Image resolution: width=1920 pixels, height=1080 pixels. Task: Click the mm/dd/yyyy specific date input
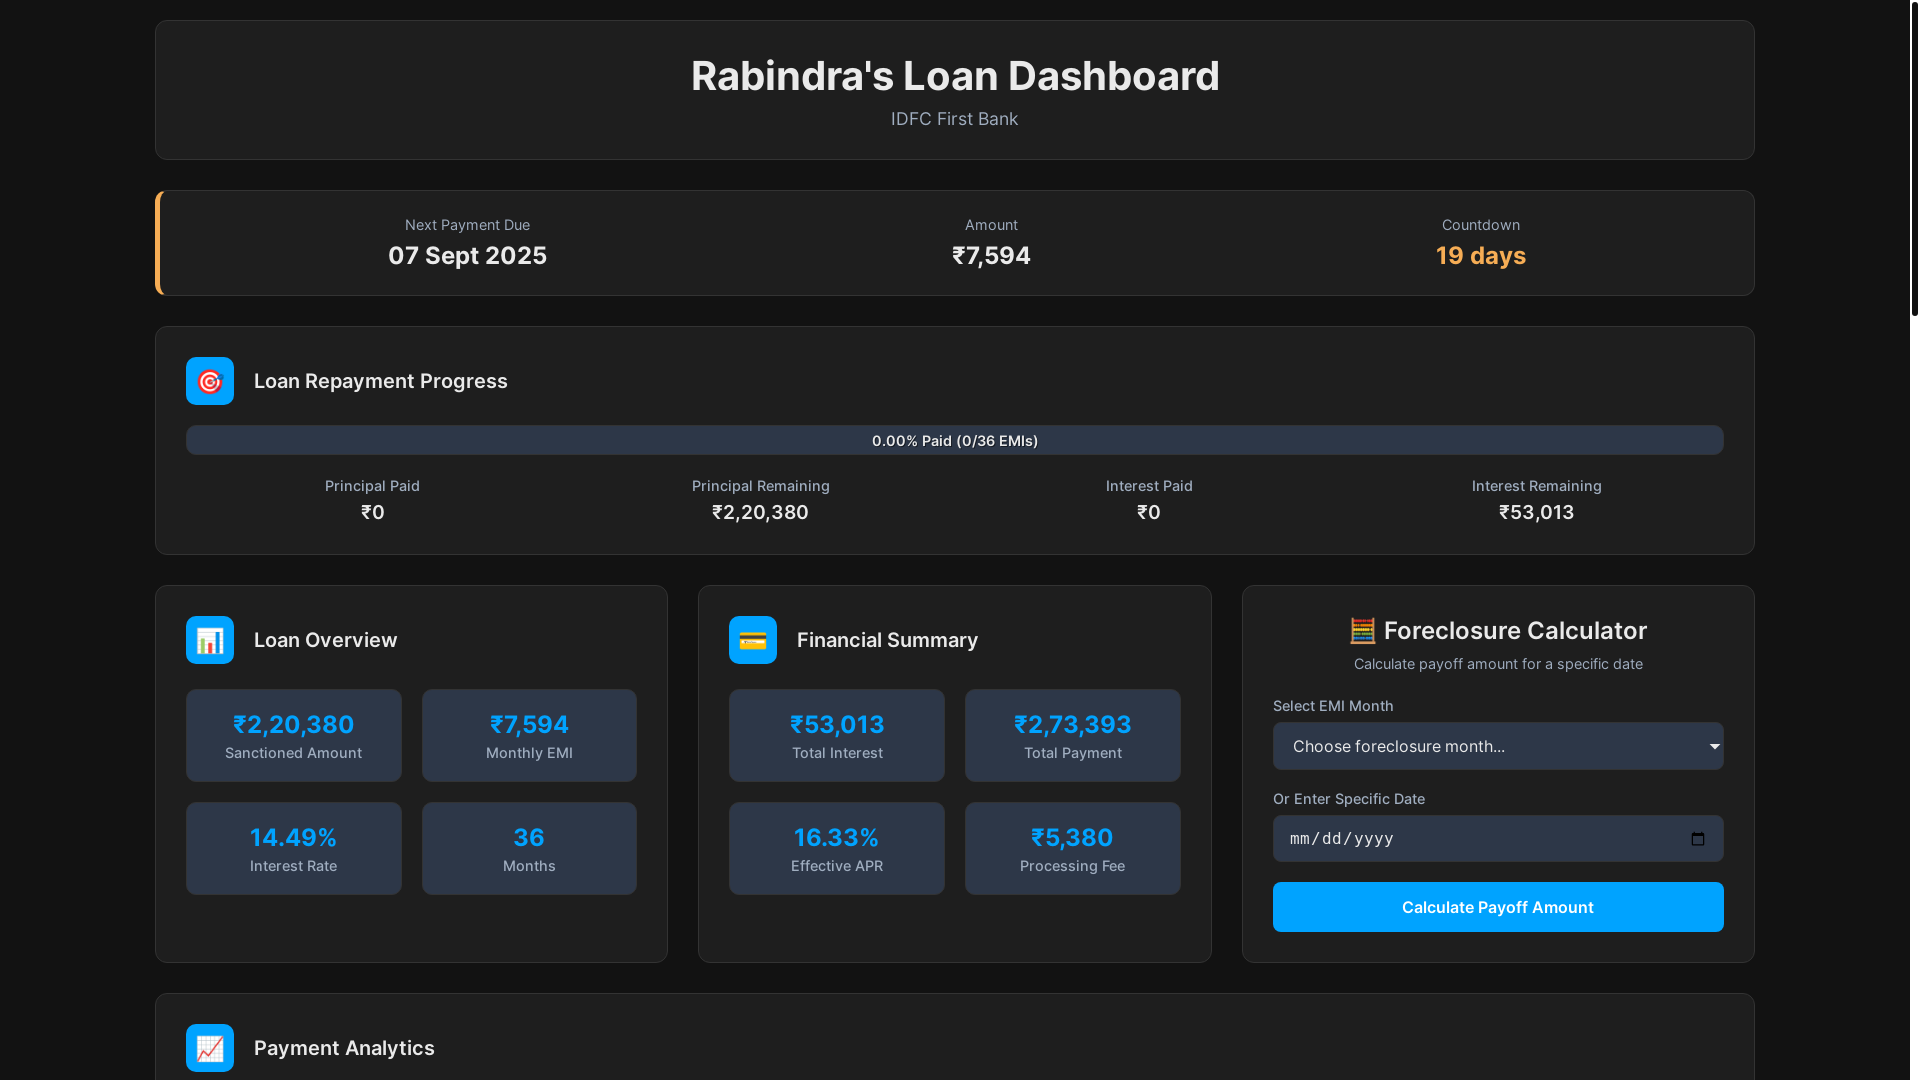point(1498,839)
